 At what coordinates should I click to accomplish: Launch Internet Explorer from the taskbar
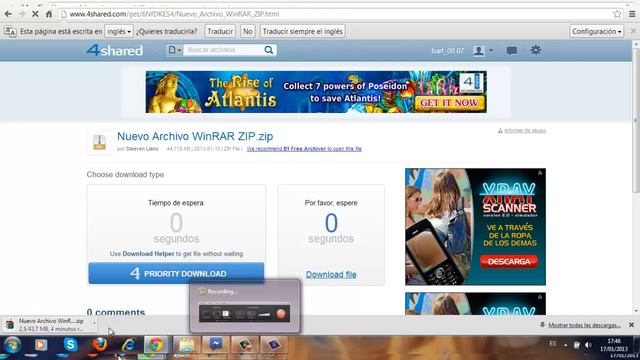(x=129, y=345)
